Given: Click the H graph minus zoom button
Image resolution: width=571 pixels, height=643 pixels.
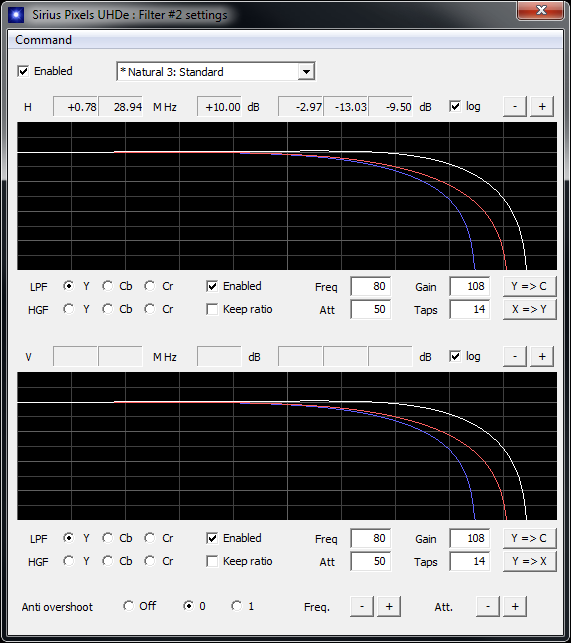Looking at the screenshot, I should coord(515,107).
